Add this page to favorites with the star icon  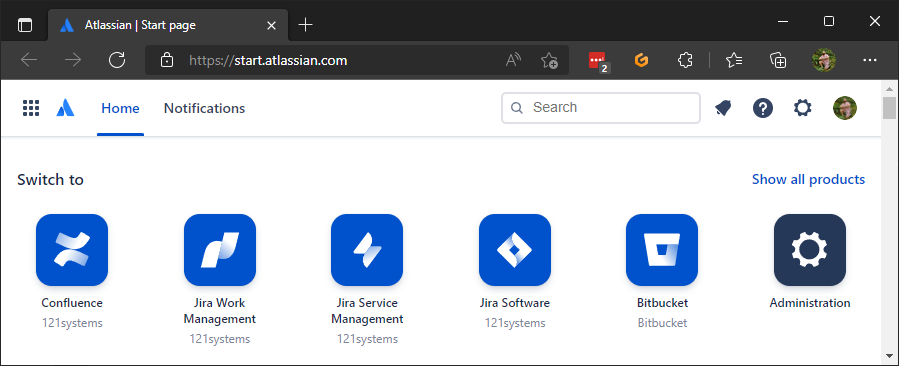(x=549, y=60)
